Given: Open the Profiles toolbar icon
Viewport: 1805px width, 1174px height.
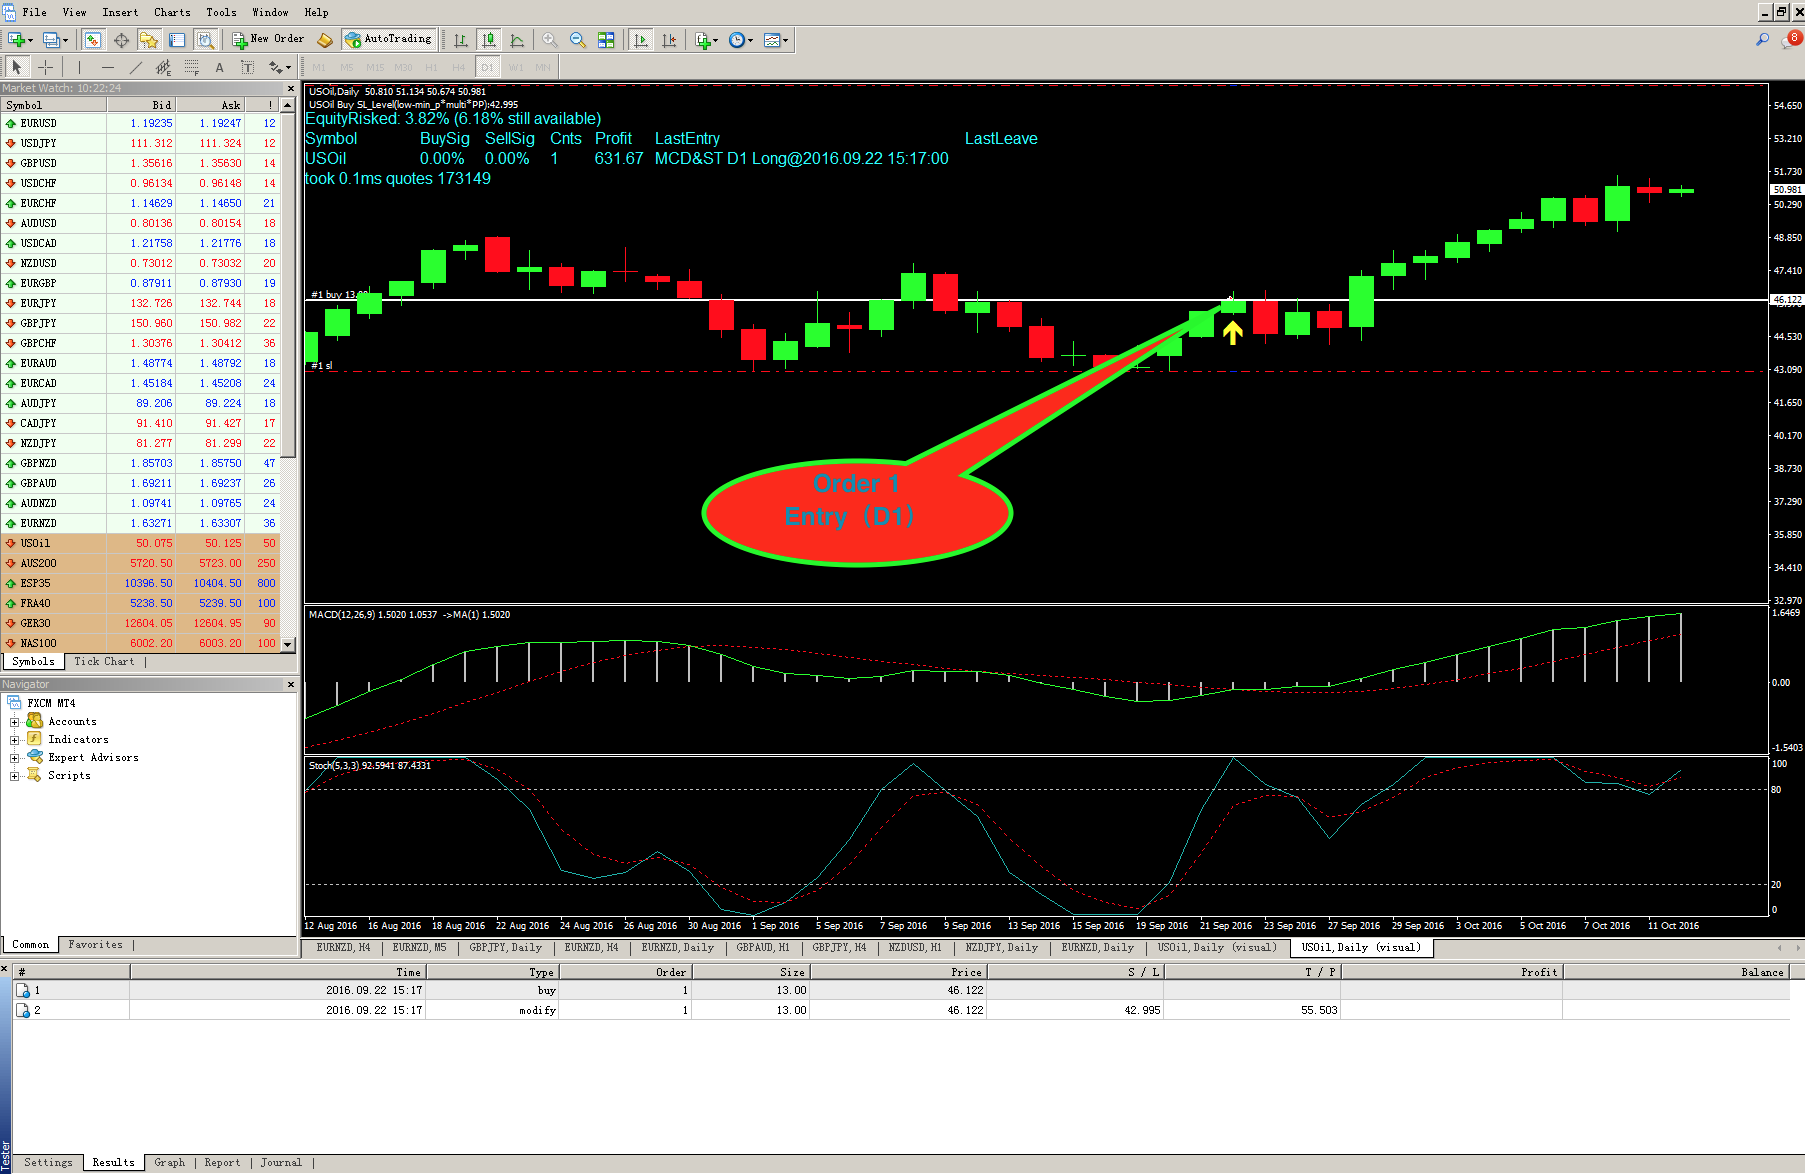Looking at the screenshot, I should 55,40.
